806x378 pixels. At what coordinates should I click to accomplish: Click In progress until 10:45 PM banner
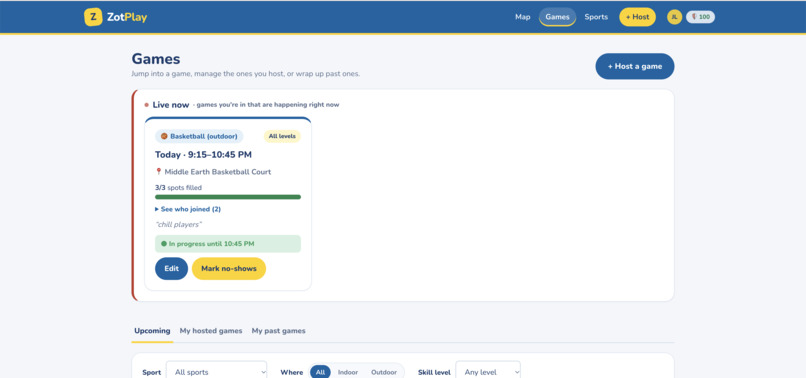[x=228, y=244]
